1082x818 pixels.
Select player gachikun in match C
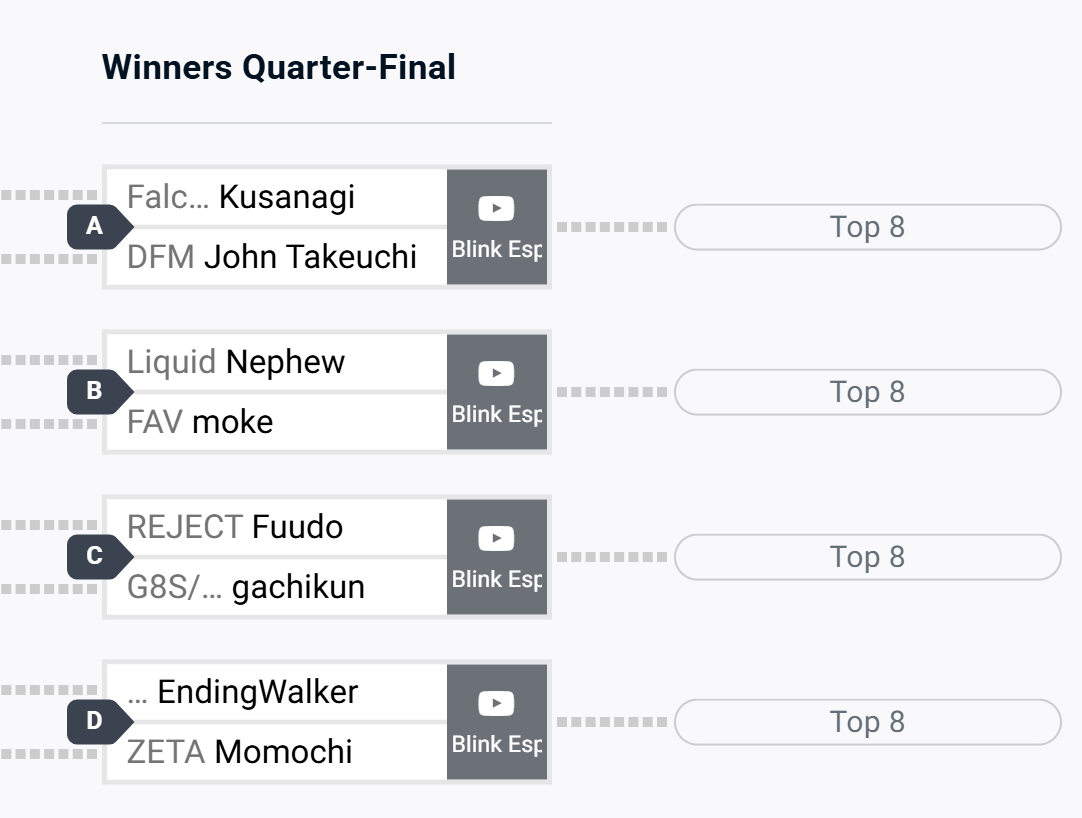(277, 587)
